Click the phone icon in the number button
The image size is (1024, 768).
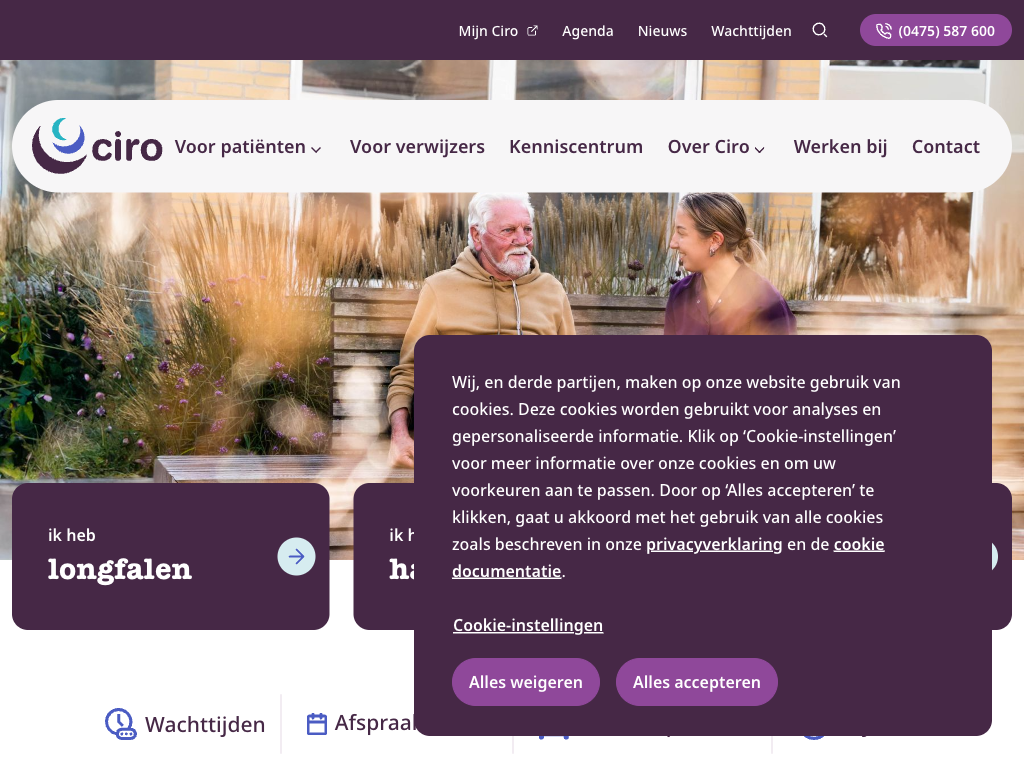click(884, 31)
